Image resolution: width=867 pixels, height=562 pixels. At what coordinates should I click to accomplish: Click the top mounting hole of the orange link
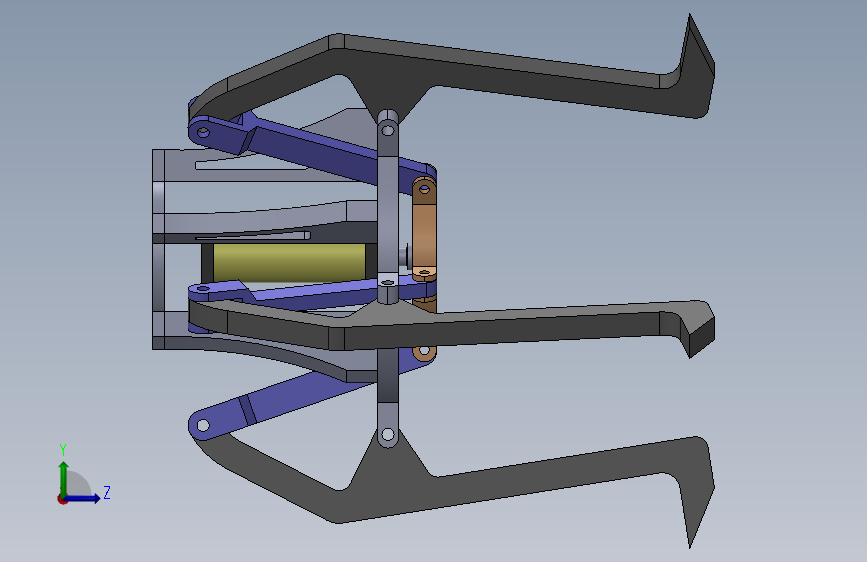[x=424, y=189]
